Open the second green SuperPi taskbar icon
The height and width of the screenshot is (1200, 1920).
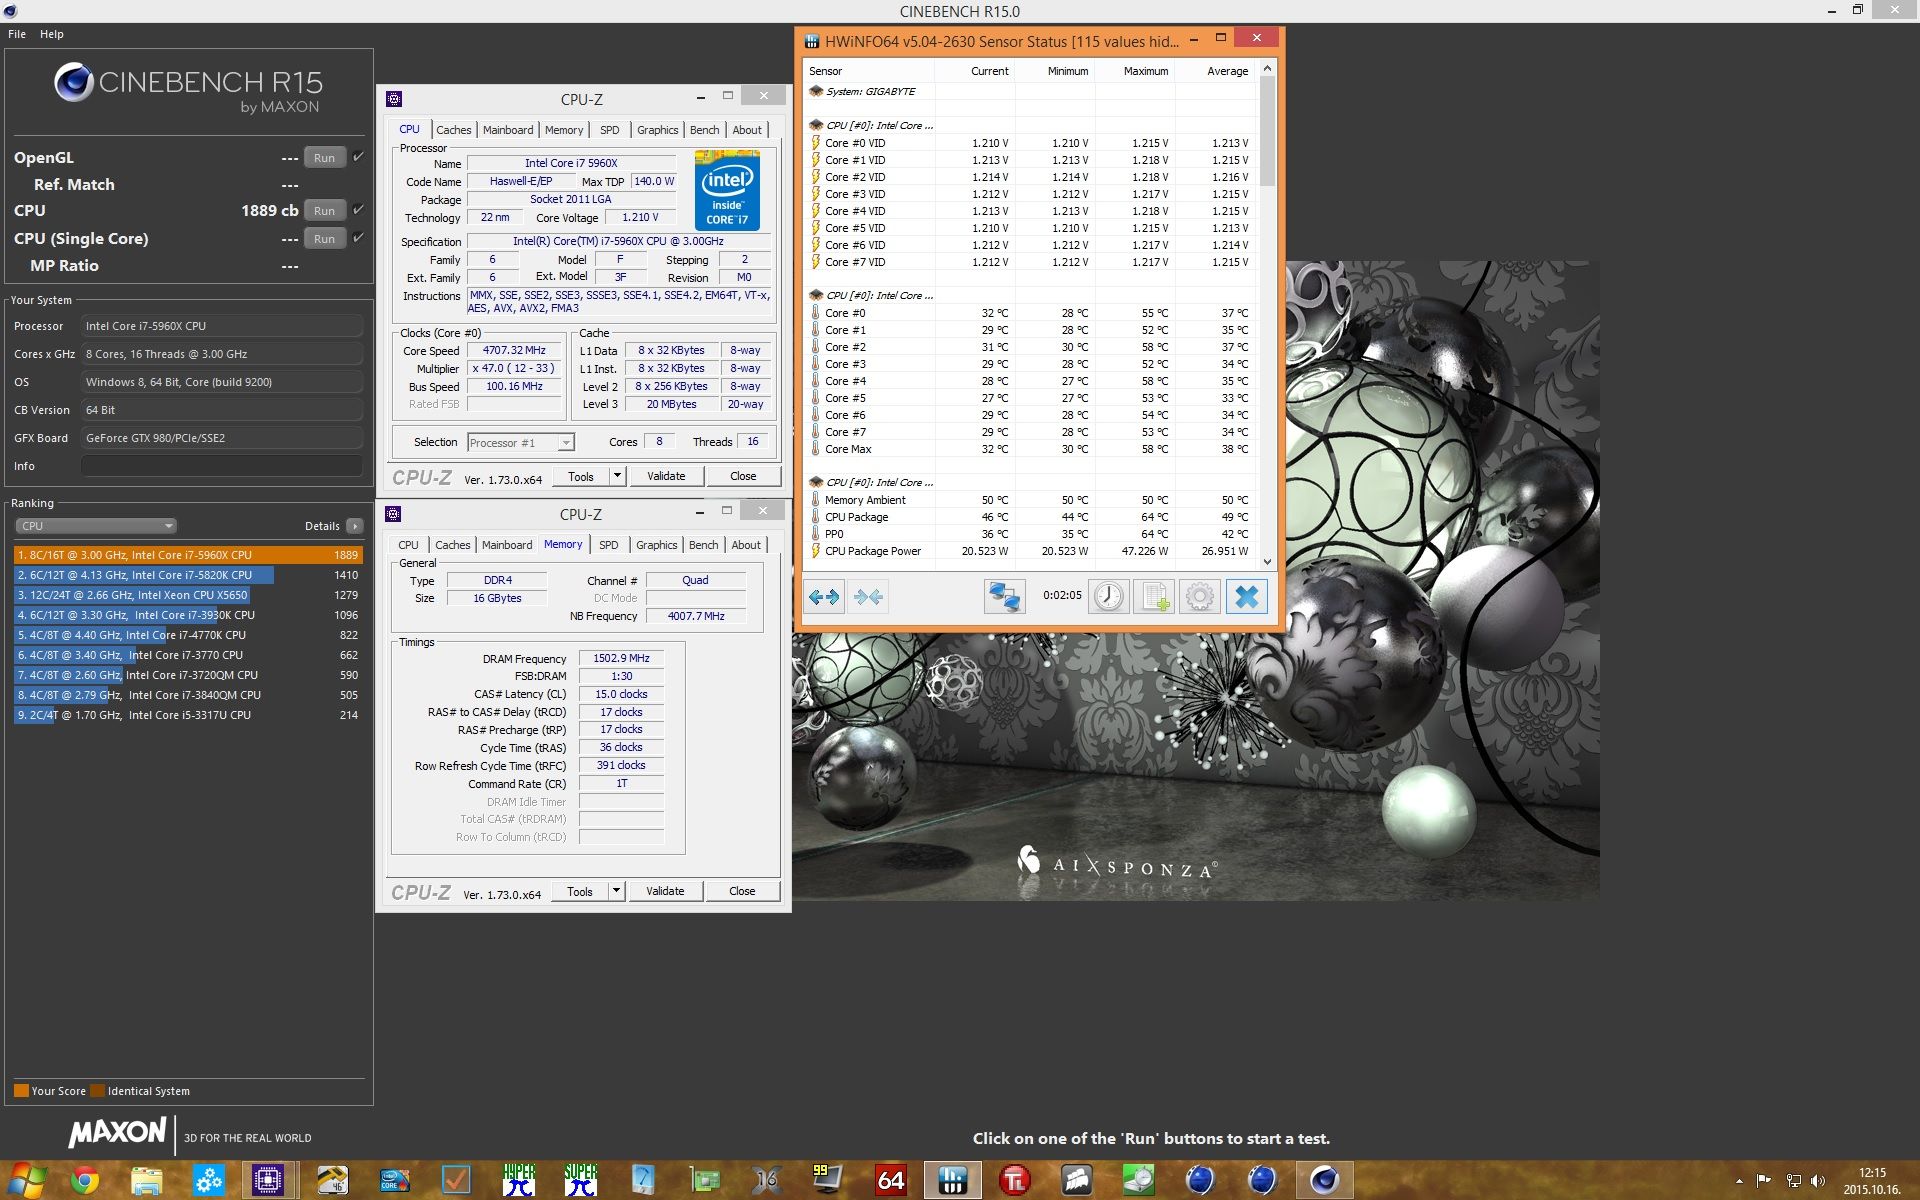click(580, 1181)
